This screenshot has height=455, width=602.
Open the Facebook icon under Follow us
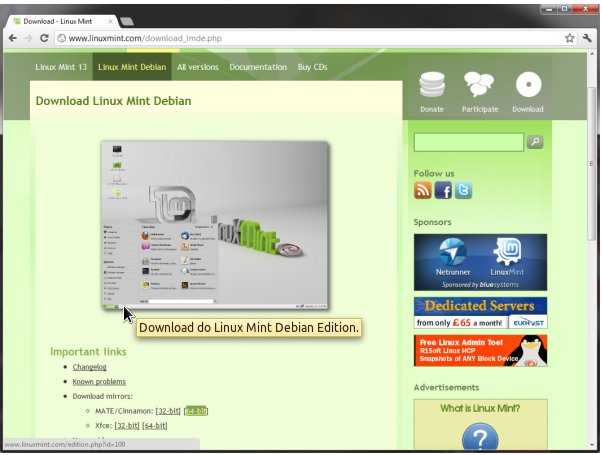coord(443,190)
